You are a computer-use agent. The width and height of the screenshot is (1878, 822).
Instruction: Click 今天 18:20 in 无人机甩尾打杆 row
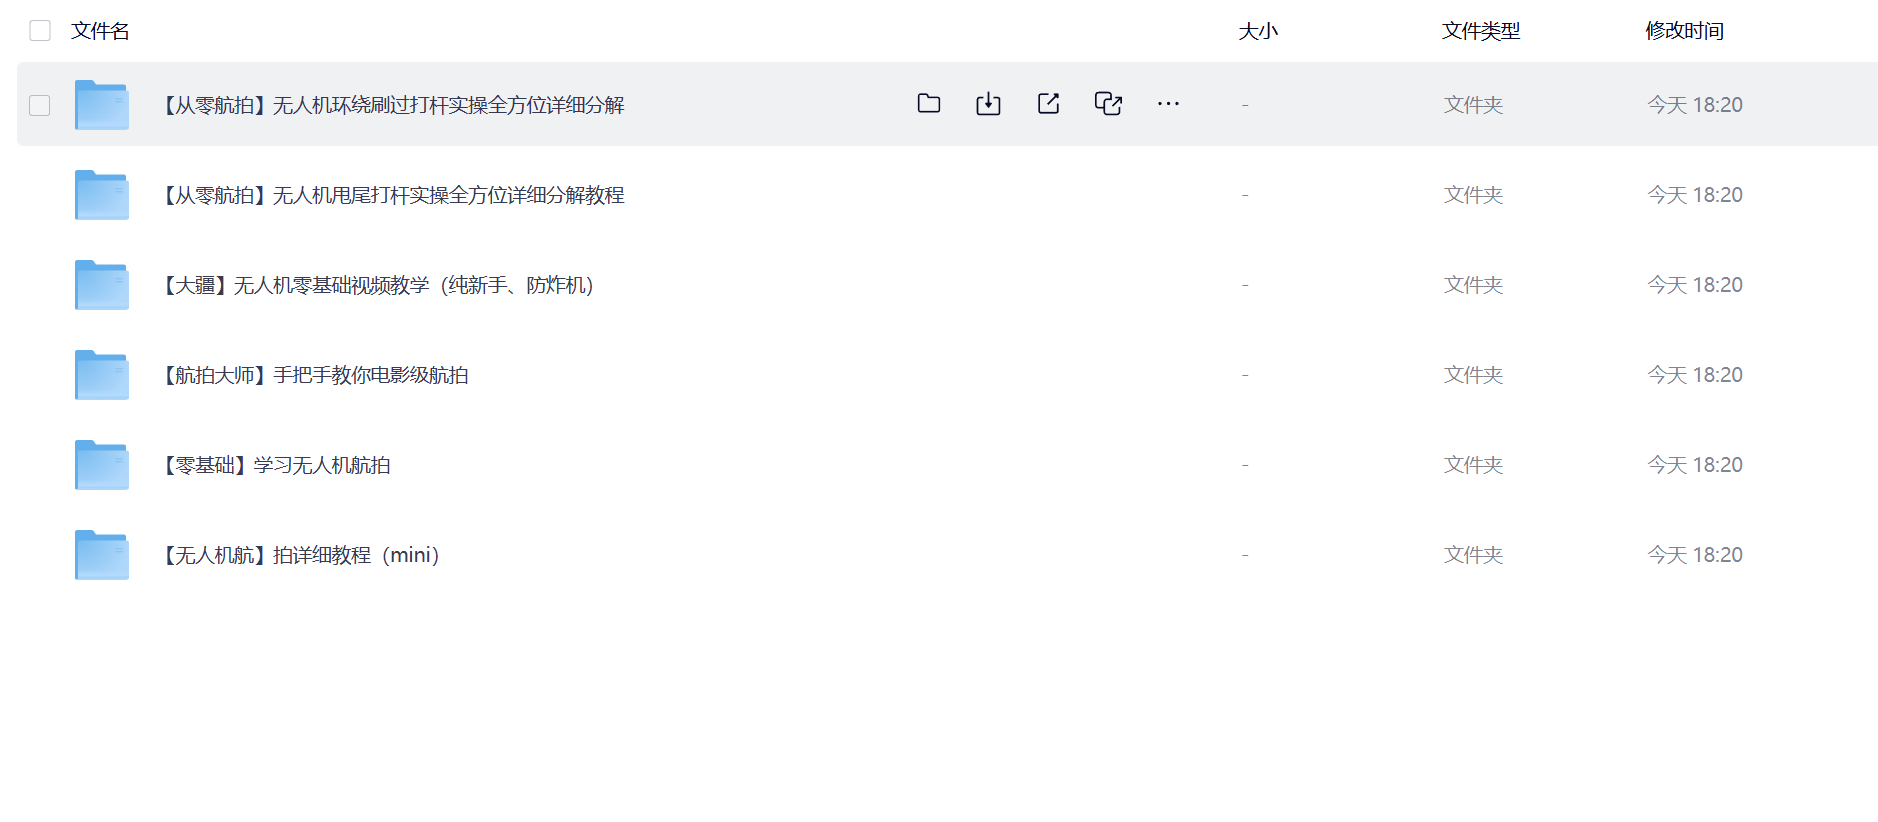[x=1695, y=195]
